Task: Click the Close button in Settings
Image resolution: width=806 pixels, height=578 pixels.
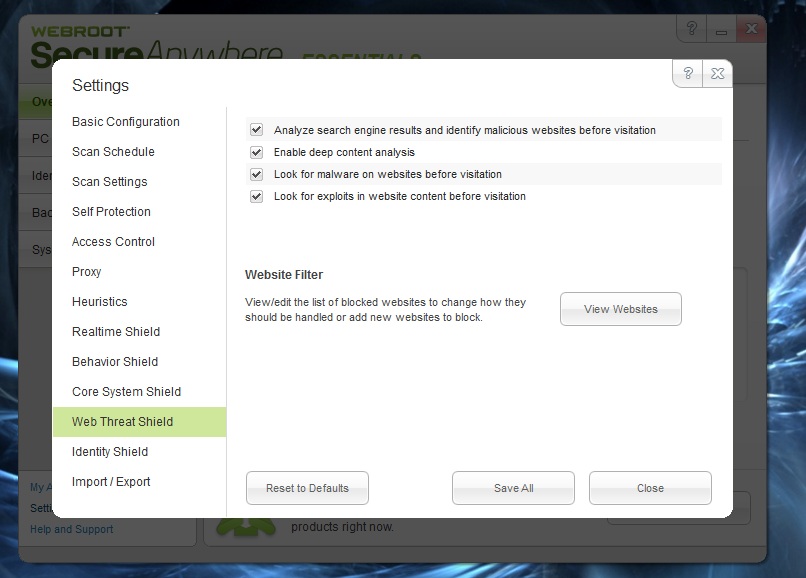Action: pyautogui.click(x=650, y=488)
